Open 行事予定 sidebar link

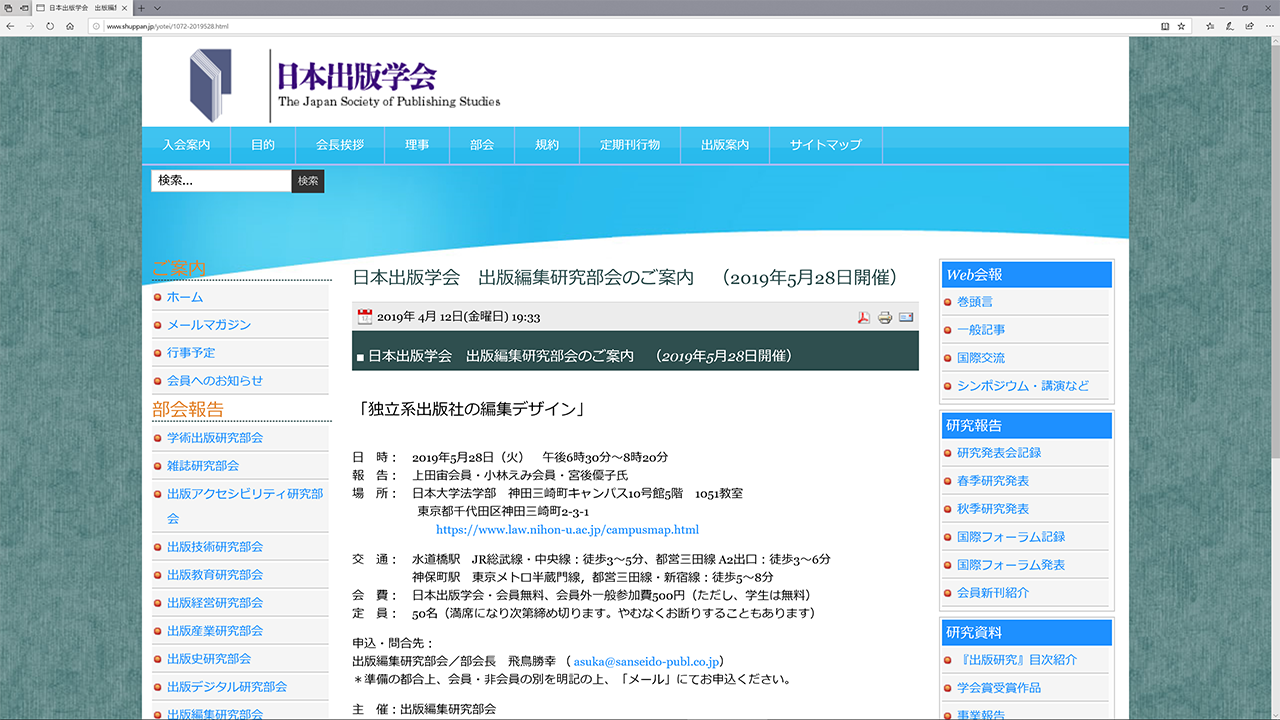tap(191, 353)
